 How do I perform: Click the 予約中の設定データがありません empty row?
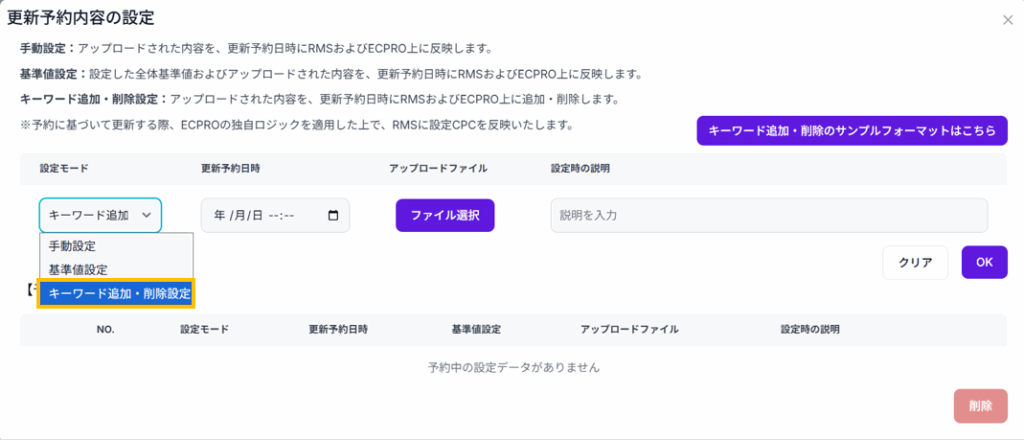[x=512, y=367]
